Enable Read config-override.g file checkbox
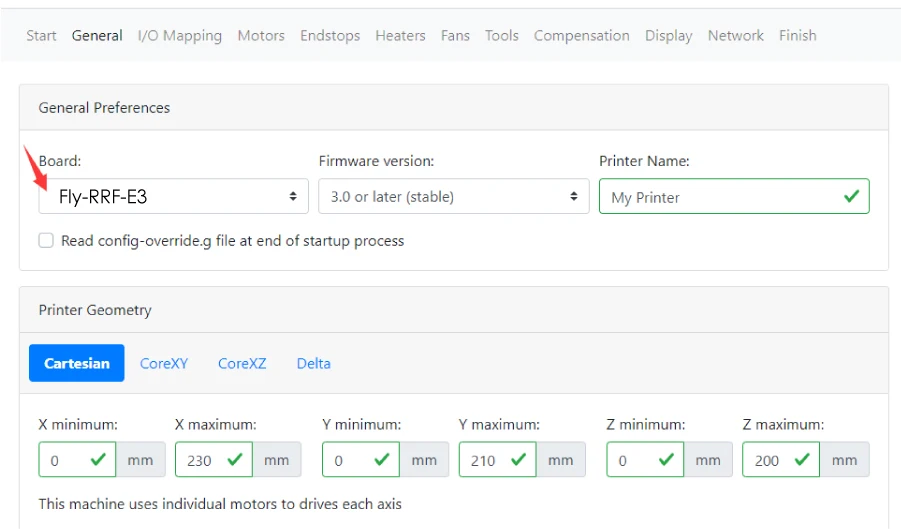Image resolution: width=901 pixels, height=529 pixels. click(x=46, y=241)
